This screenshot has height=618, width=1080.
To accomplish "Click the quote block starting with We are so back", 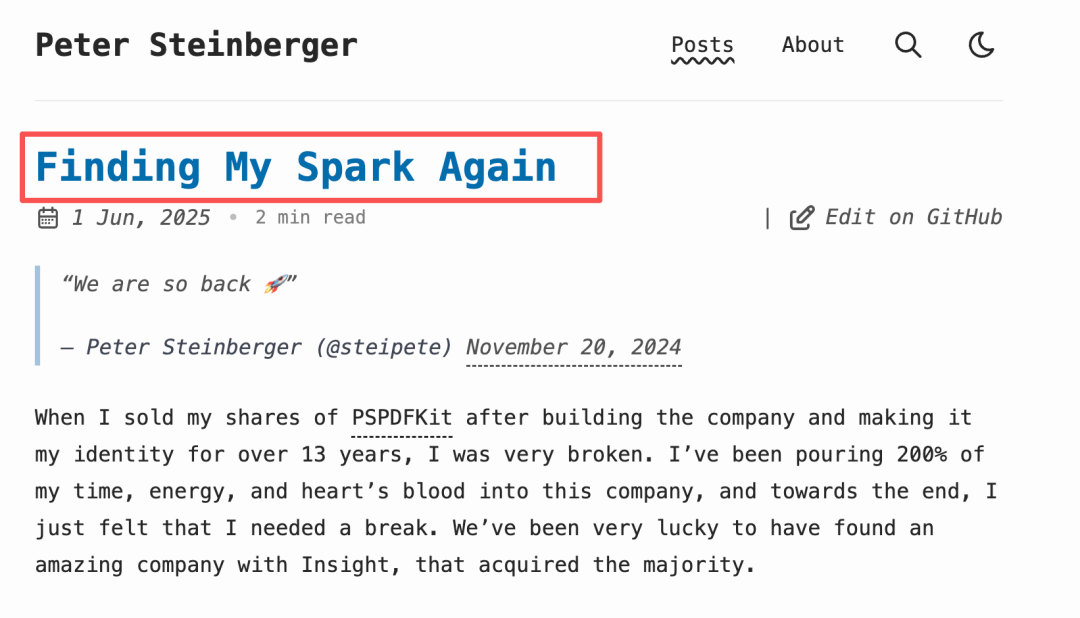I will click(178, 283).
